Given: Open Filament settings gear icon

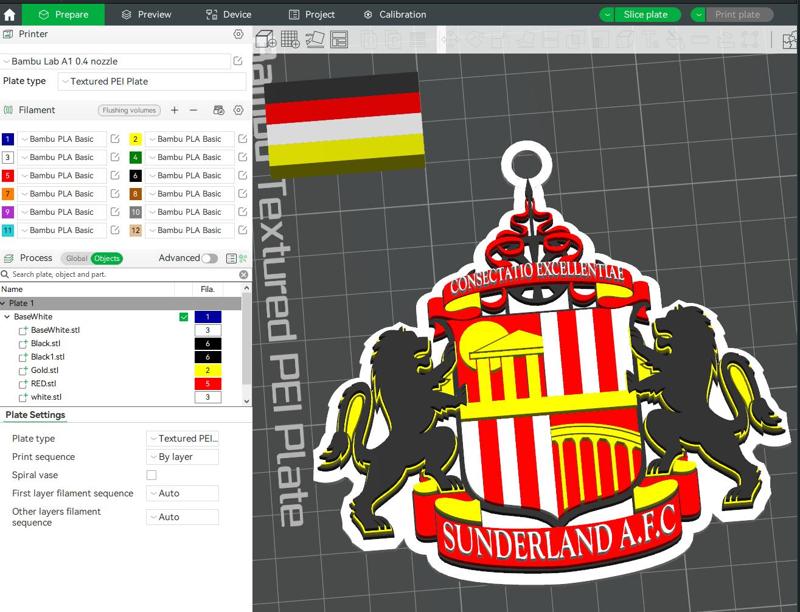Looking at the screenshot, I should point(238,109).
